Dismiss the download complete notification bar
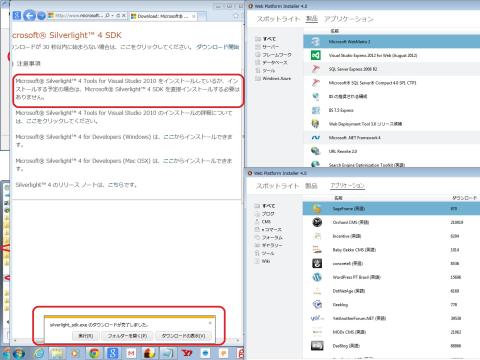 tap(210, 323)
